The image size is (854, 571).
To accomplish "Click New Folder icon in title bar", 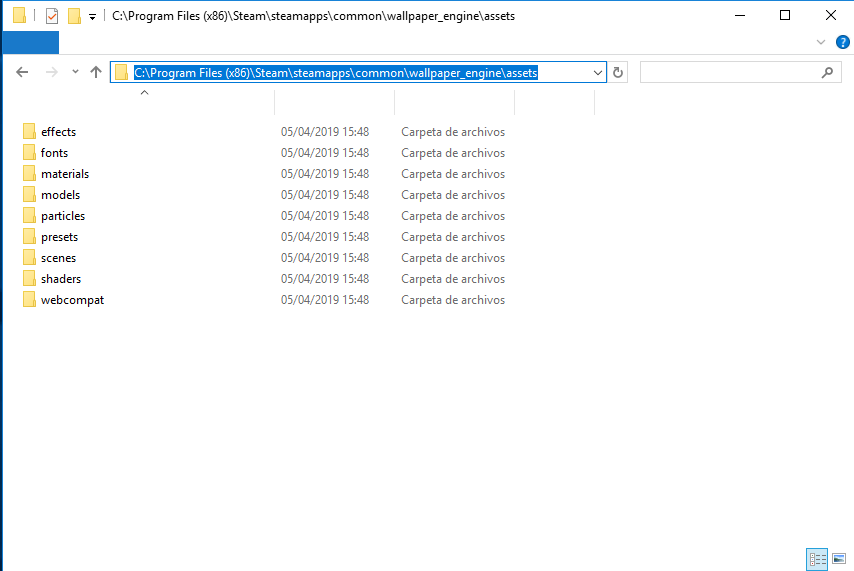I will (x=74, y=16).
